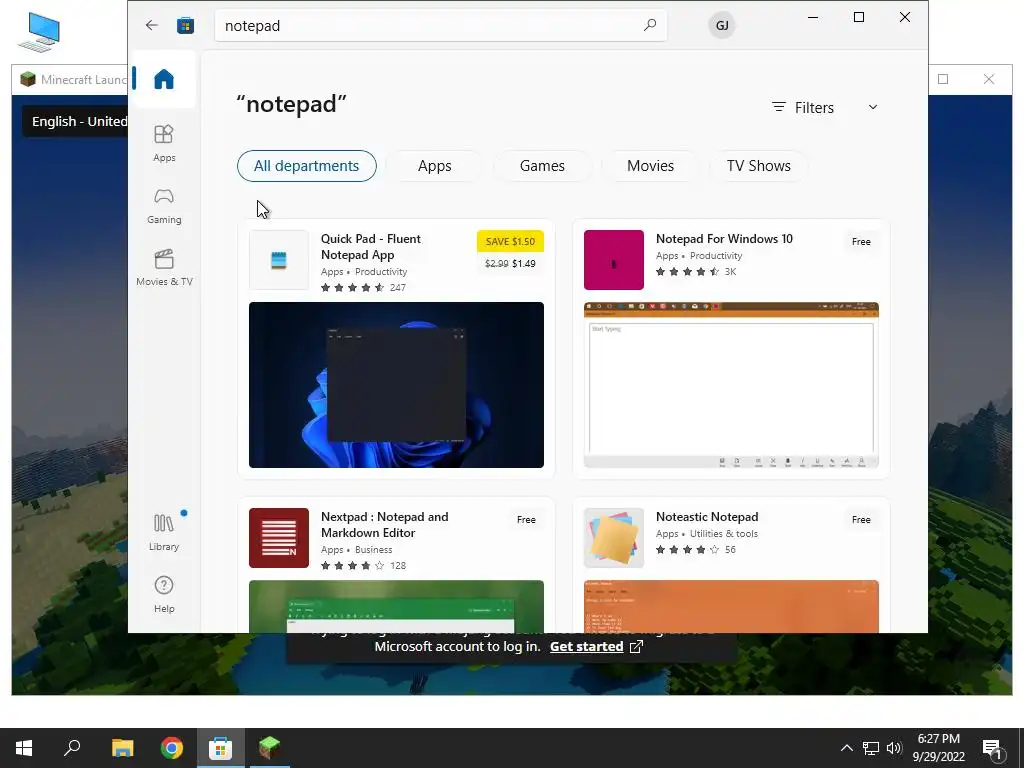Switch to Minecraft Launcher on taskbar
This screenshot has width=1024, height=768.
(269, 748)
